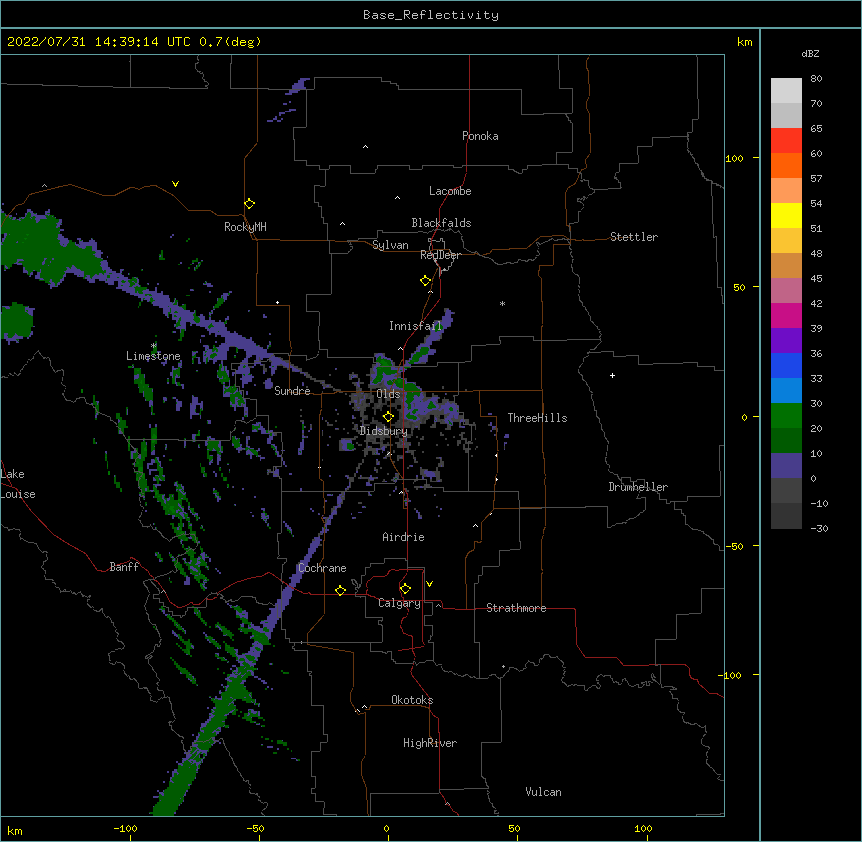
Task: Click the Strathmore city label
Action: (x=516, y=608)
